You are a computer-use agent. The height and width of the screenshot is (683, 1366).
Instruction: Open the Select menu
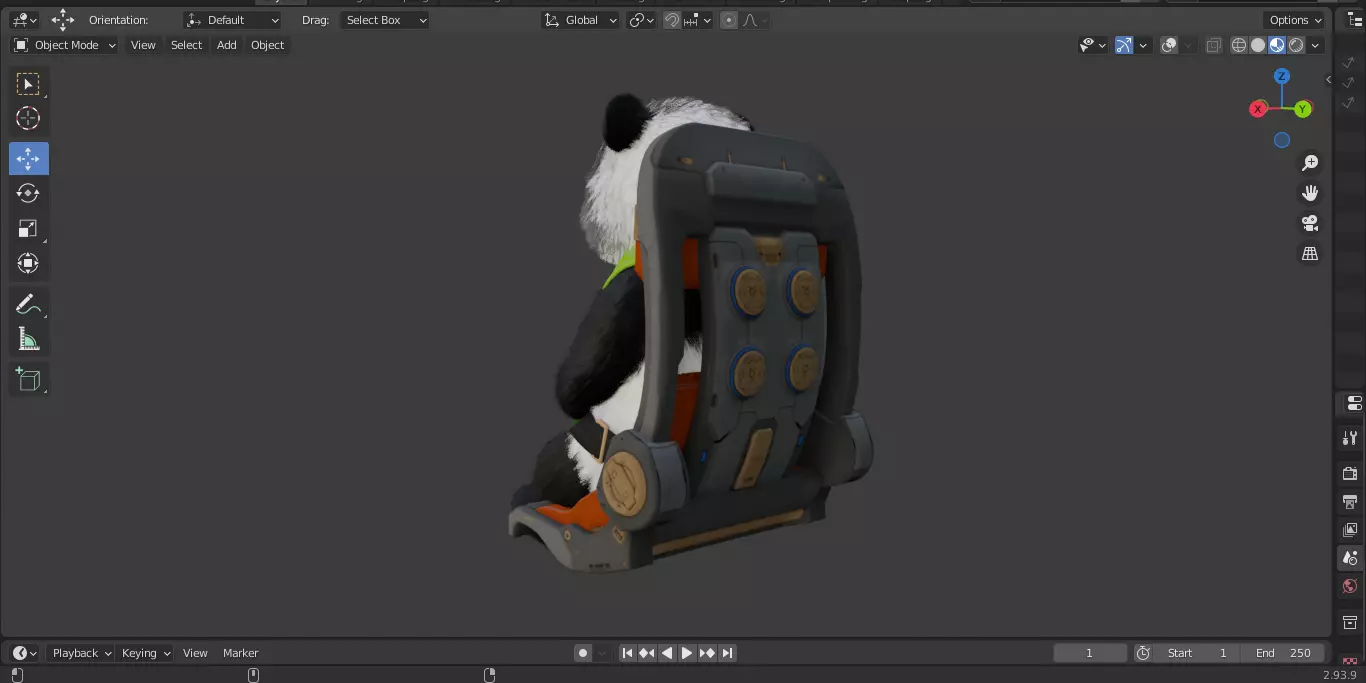186,45
